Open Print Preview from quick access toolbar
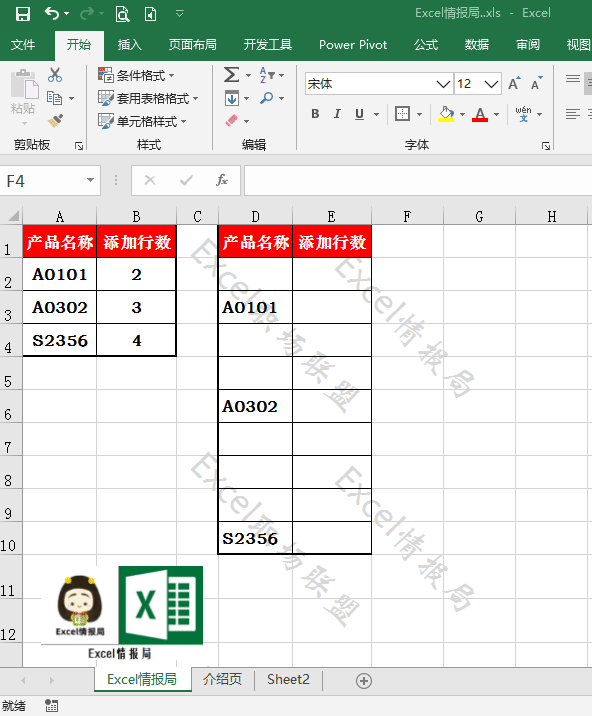The height and width of the screenshot is (716, 592). 122,14
